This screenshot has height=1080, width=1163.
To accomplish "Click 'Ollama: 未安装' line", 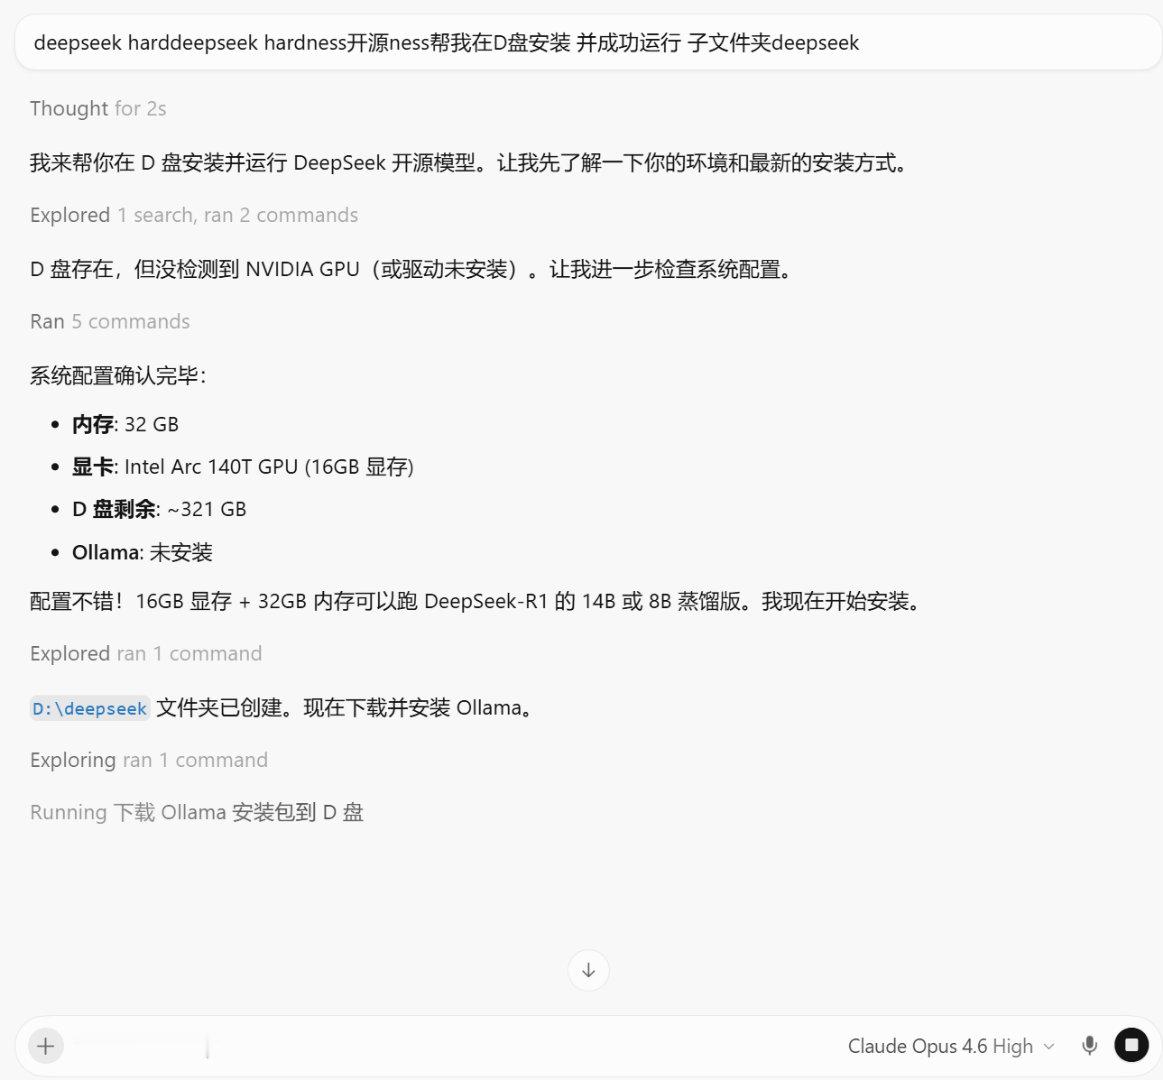I will [142, 552].
